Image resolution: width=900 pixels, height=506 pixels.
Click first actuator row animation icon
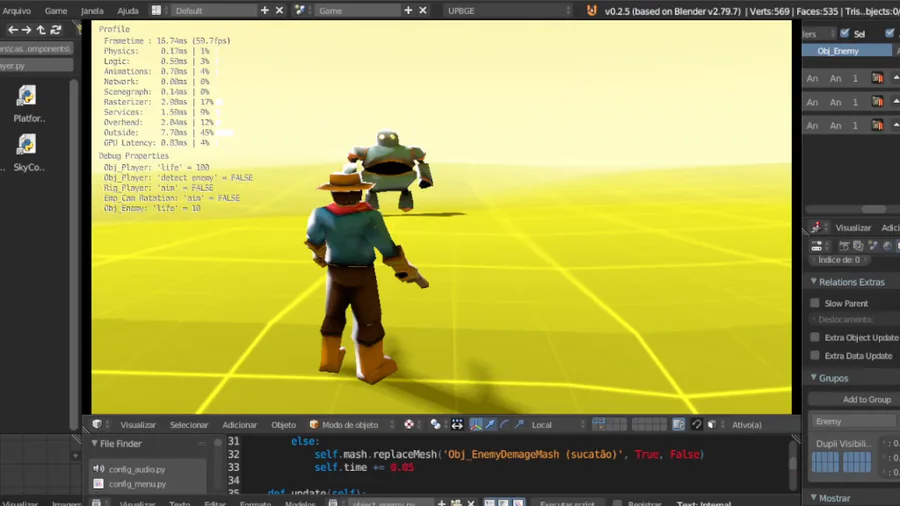(877, 78)
